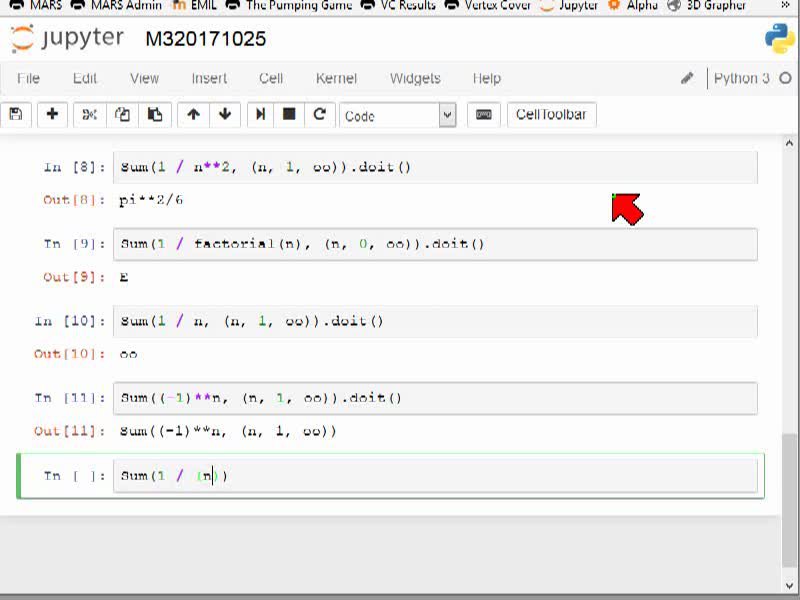Image resolution: width=800 pixels, height=600 pixels.
Task: Click input cell In [9] with factorial
Action: tap(435, 244)
